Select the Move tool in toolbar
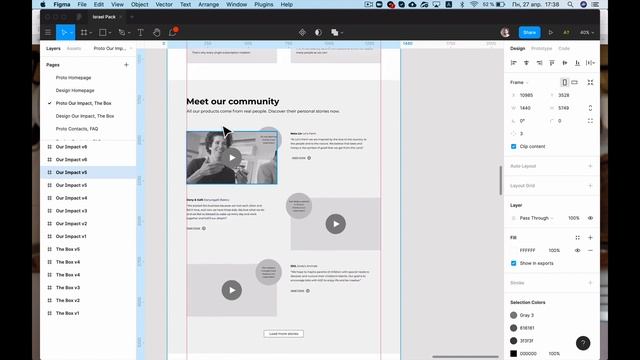 click(x=64, y=32)
